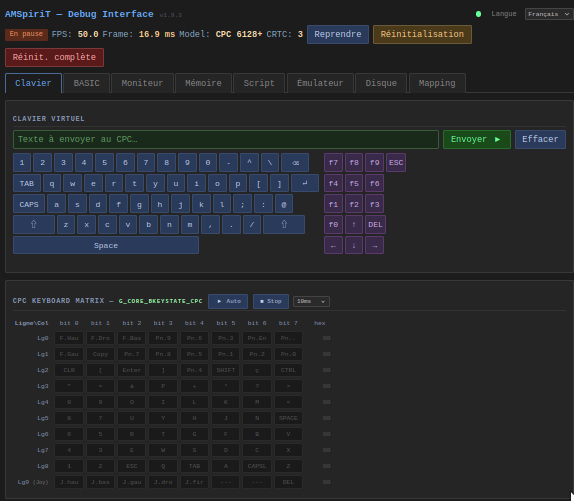Click the @ virtual key

284,204
